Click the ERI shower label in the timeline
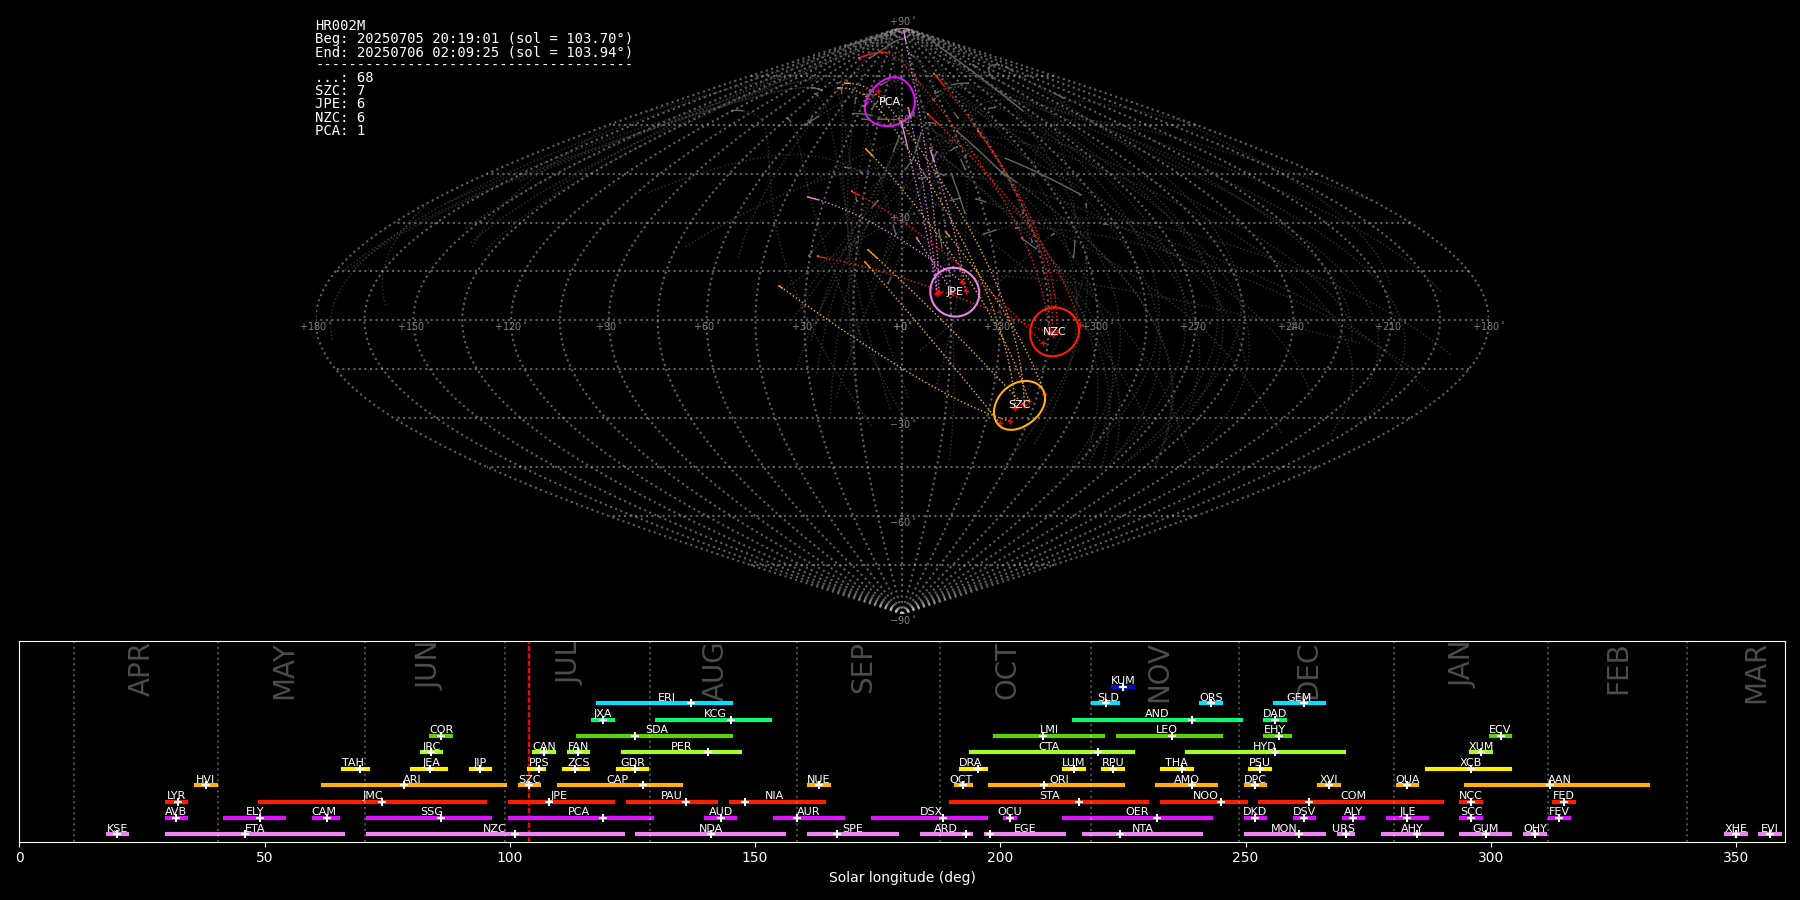The image size is (1800, 900). pos(666,698)
